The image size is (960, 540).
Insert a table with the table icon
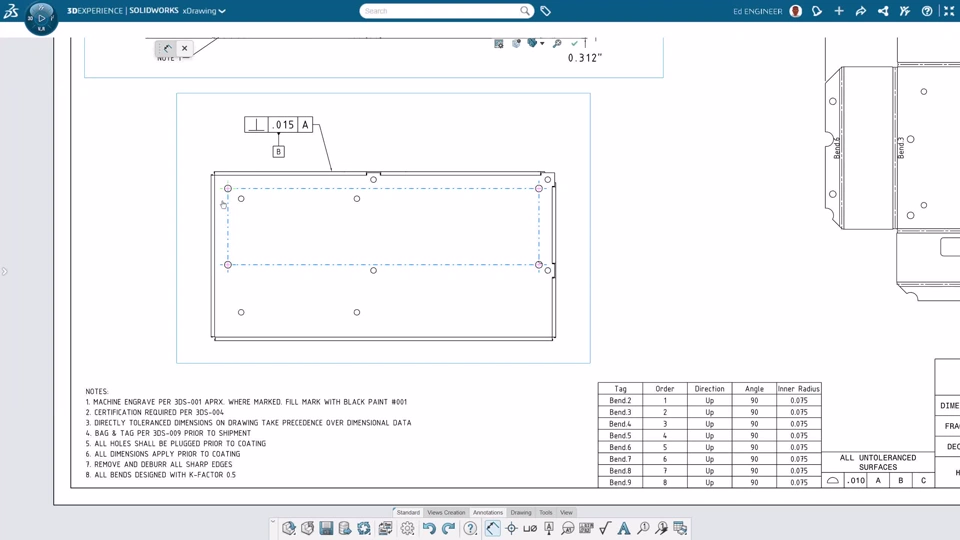coord(680,528)
